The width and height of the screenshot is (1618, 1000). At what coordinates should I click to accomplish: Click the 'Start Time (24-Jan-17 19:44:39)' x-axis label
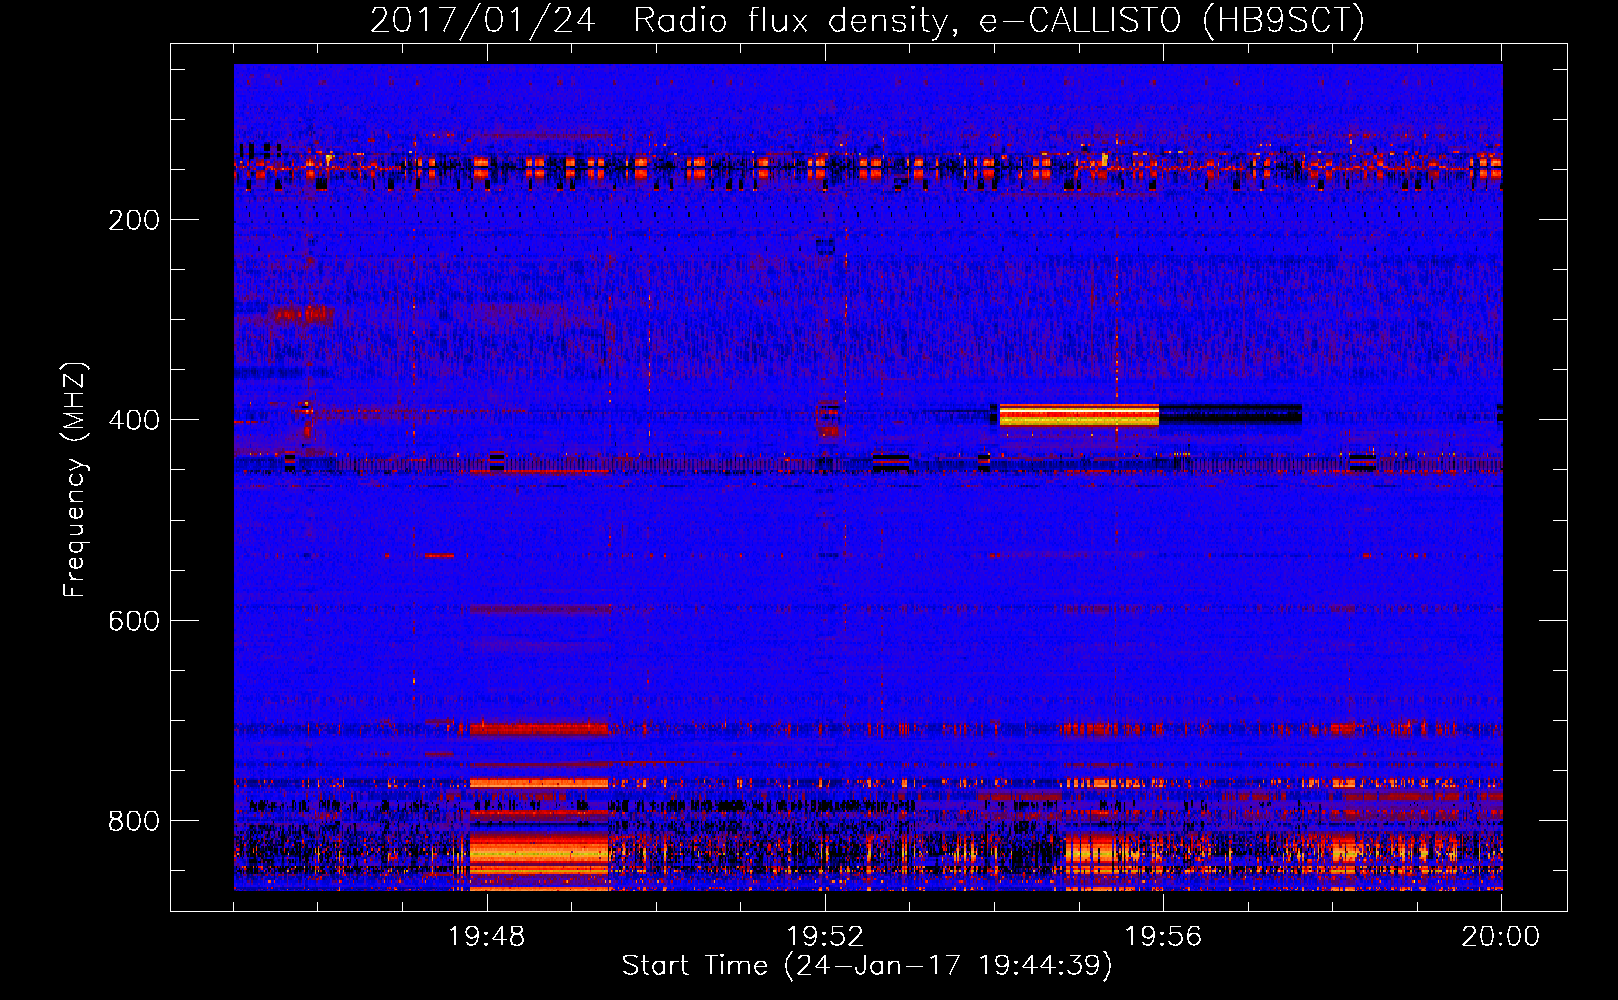tap(867, 966)
